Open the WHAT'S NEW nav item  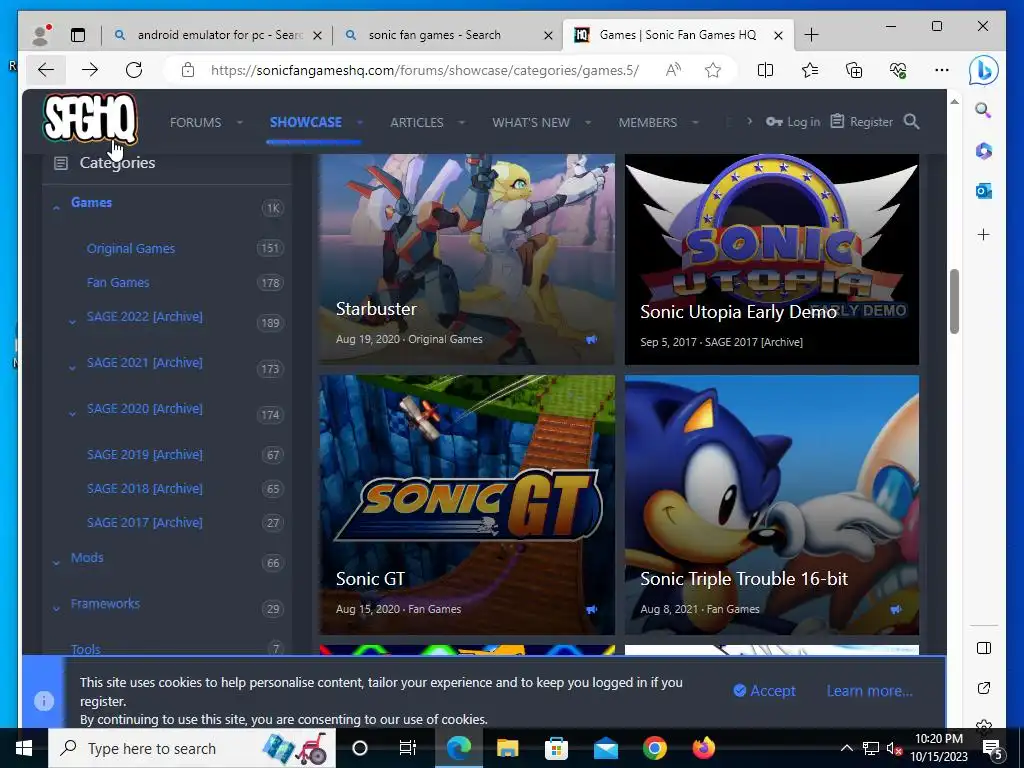coord(531,123)
